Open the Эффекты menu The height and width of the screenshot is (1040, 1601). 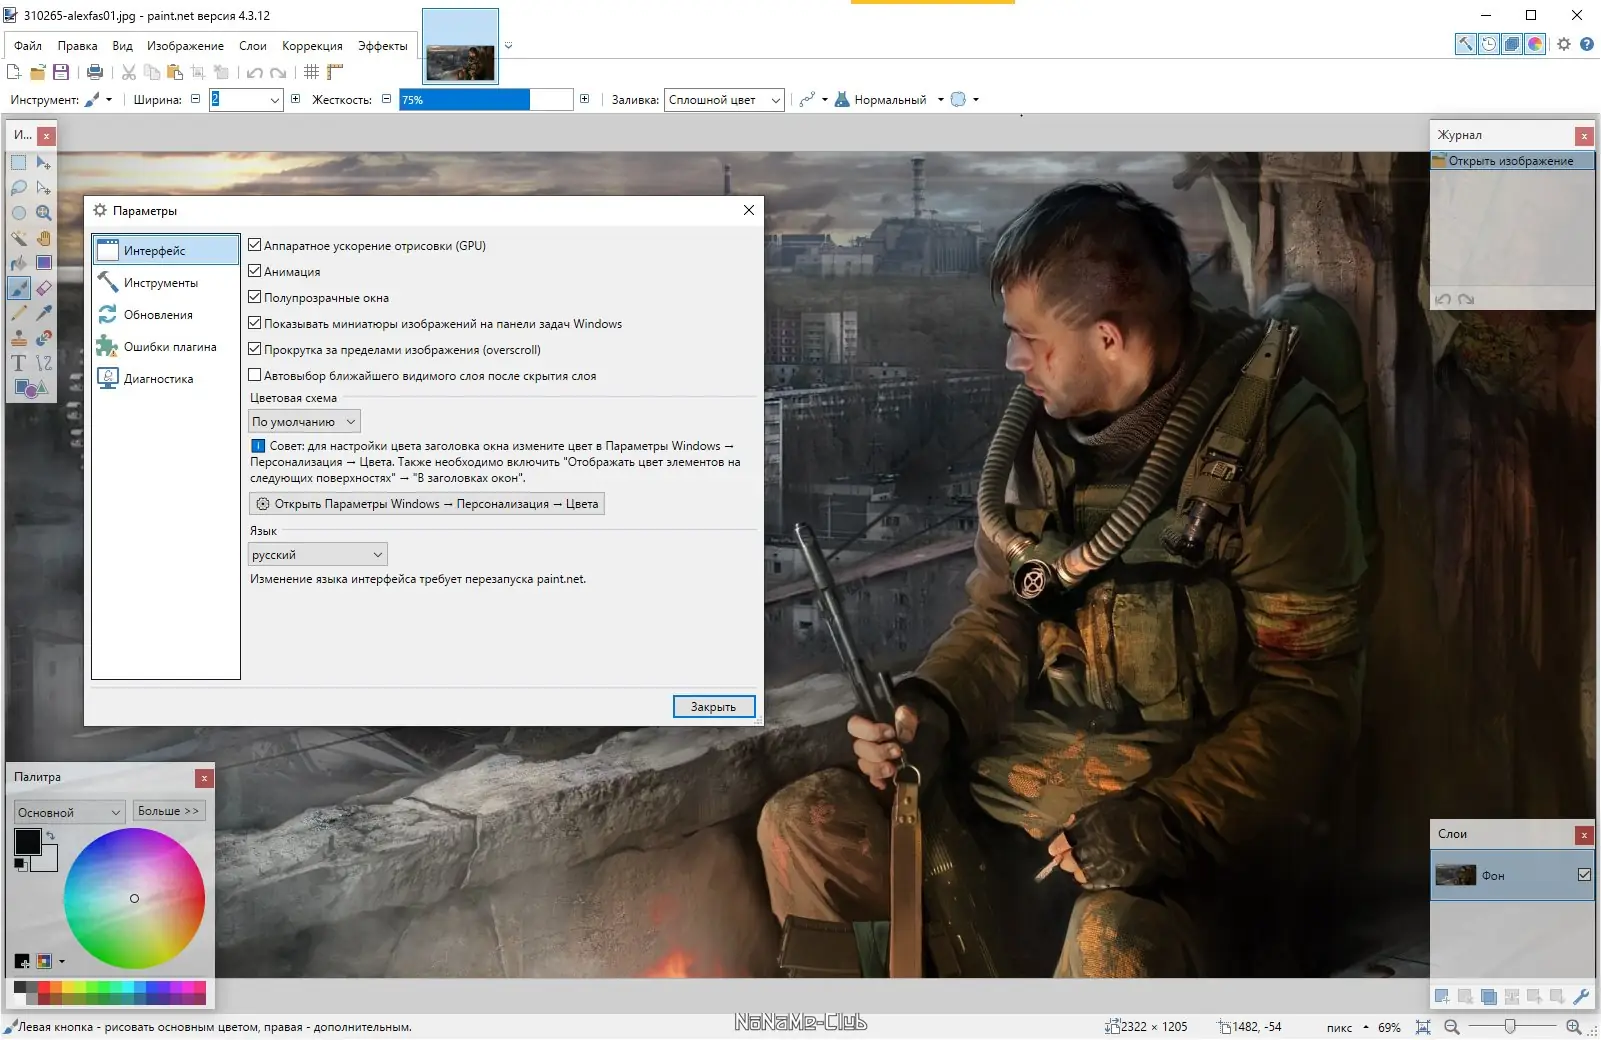383,46
